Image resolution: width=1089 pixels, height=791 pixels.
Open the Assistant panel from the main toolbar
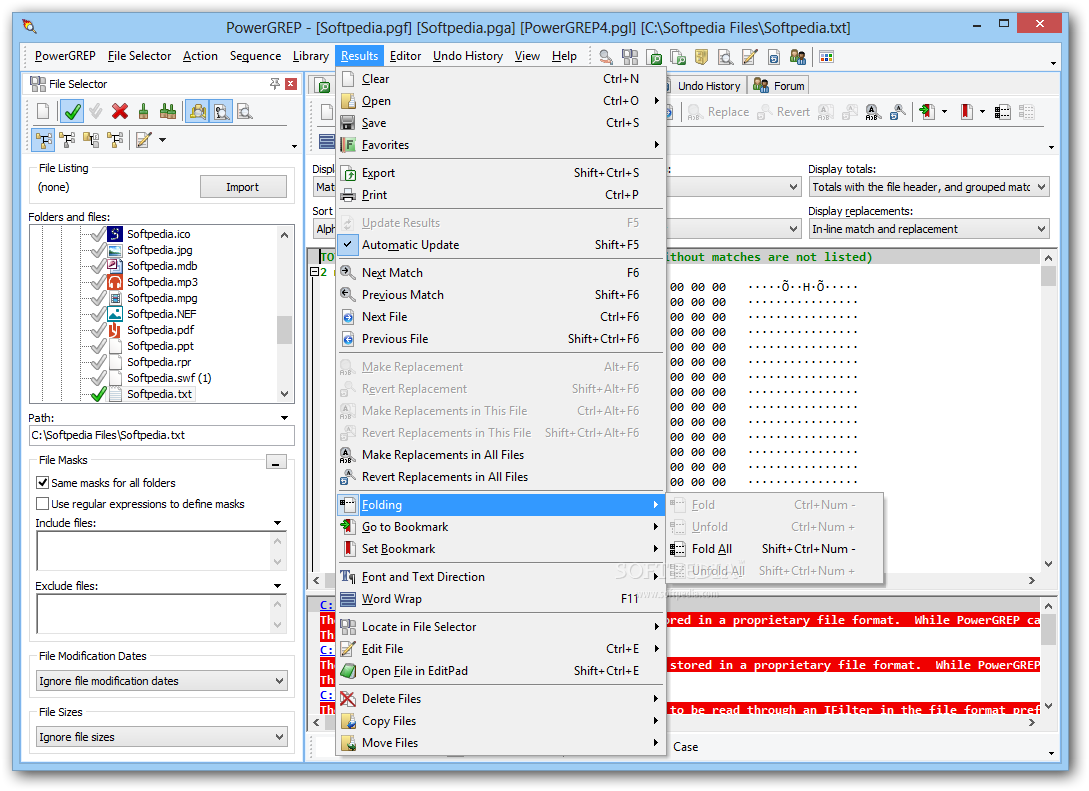point(606,57)
